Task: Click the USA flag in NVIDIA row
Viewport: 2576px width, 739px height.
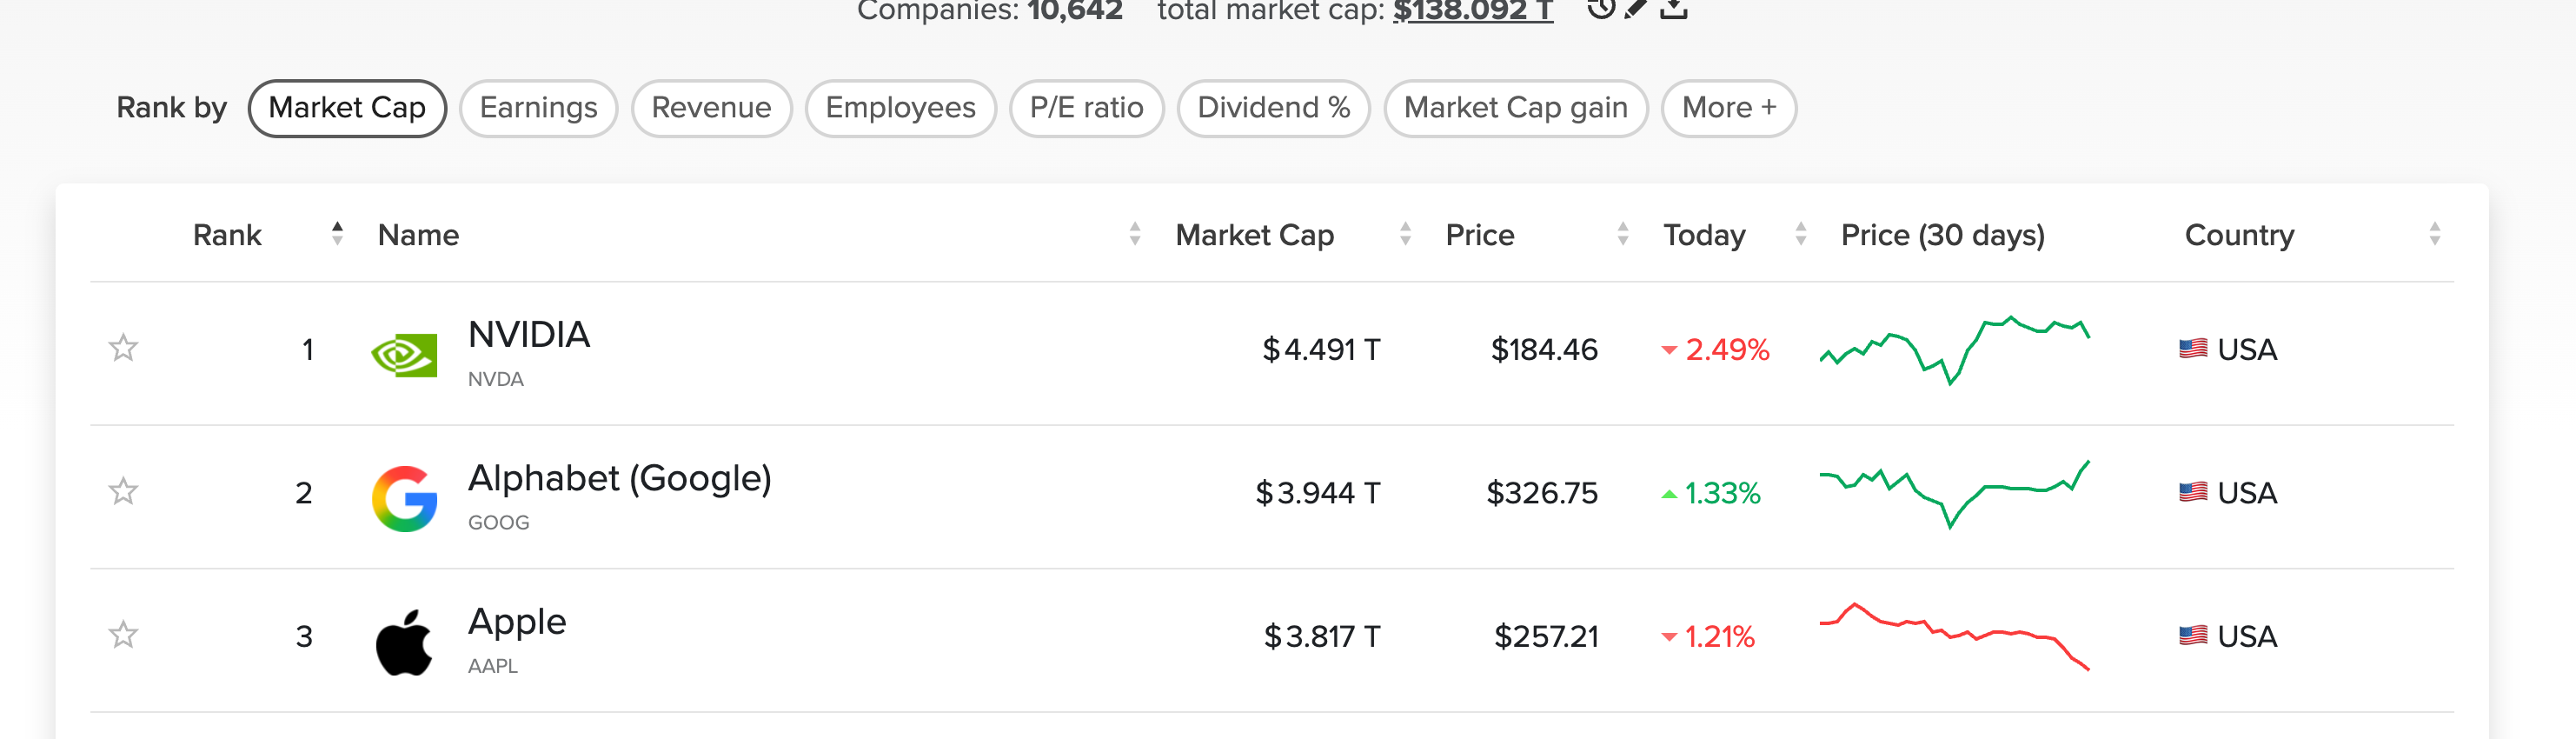Action: 2192,349
